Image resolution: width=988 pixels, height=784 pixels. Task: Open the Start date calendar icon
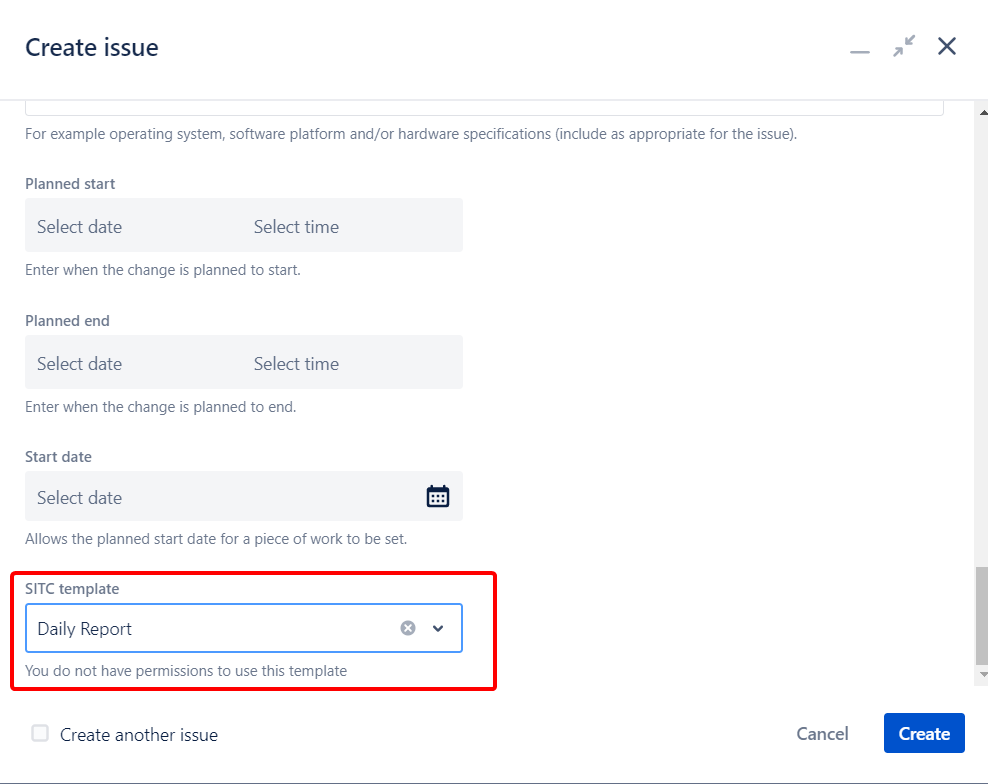pyautogui.click(x=438, y=497)
